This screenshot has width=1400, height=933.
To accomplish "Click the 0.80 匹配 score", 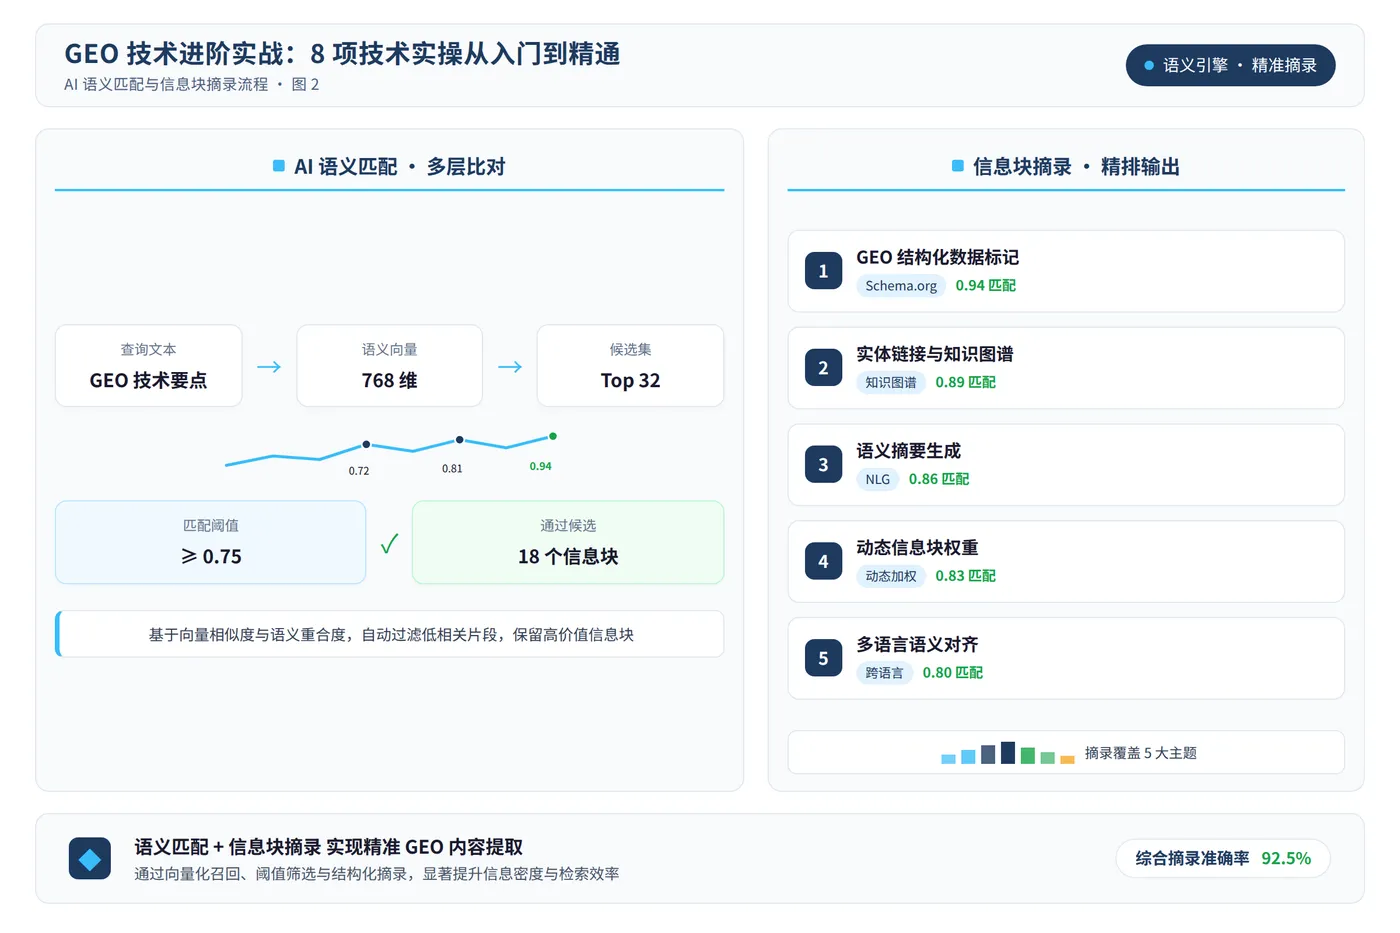I will tap(953, 673).
